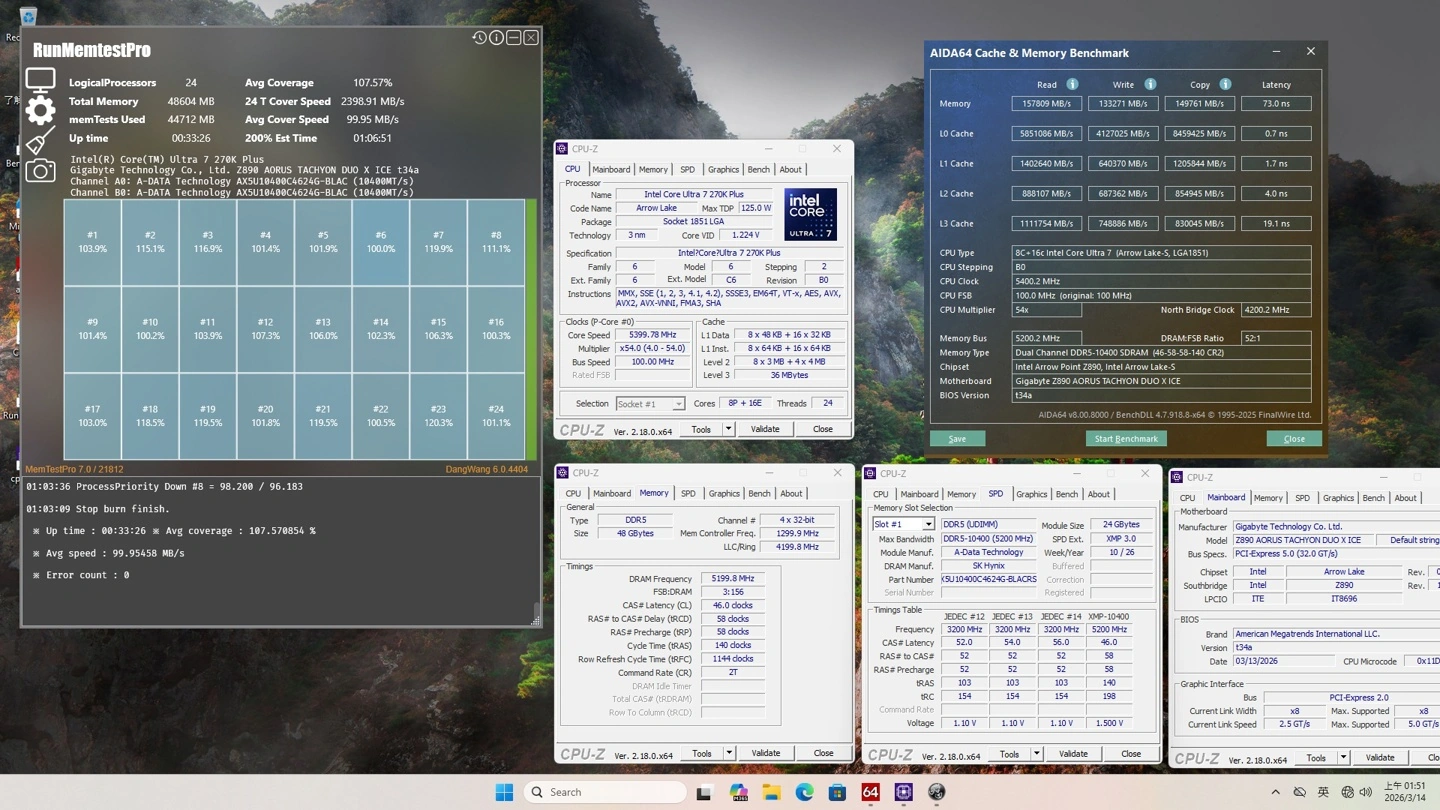Click the Intel Core Ultra 7 badge in CPU-Z

tap(810, 213)
